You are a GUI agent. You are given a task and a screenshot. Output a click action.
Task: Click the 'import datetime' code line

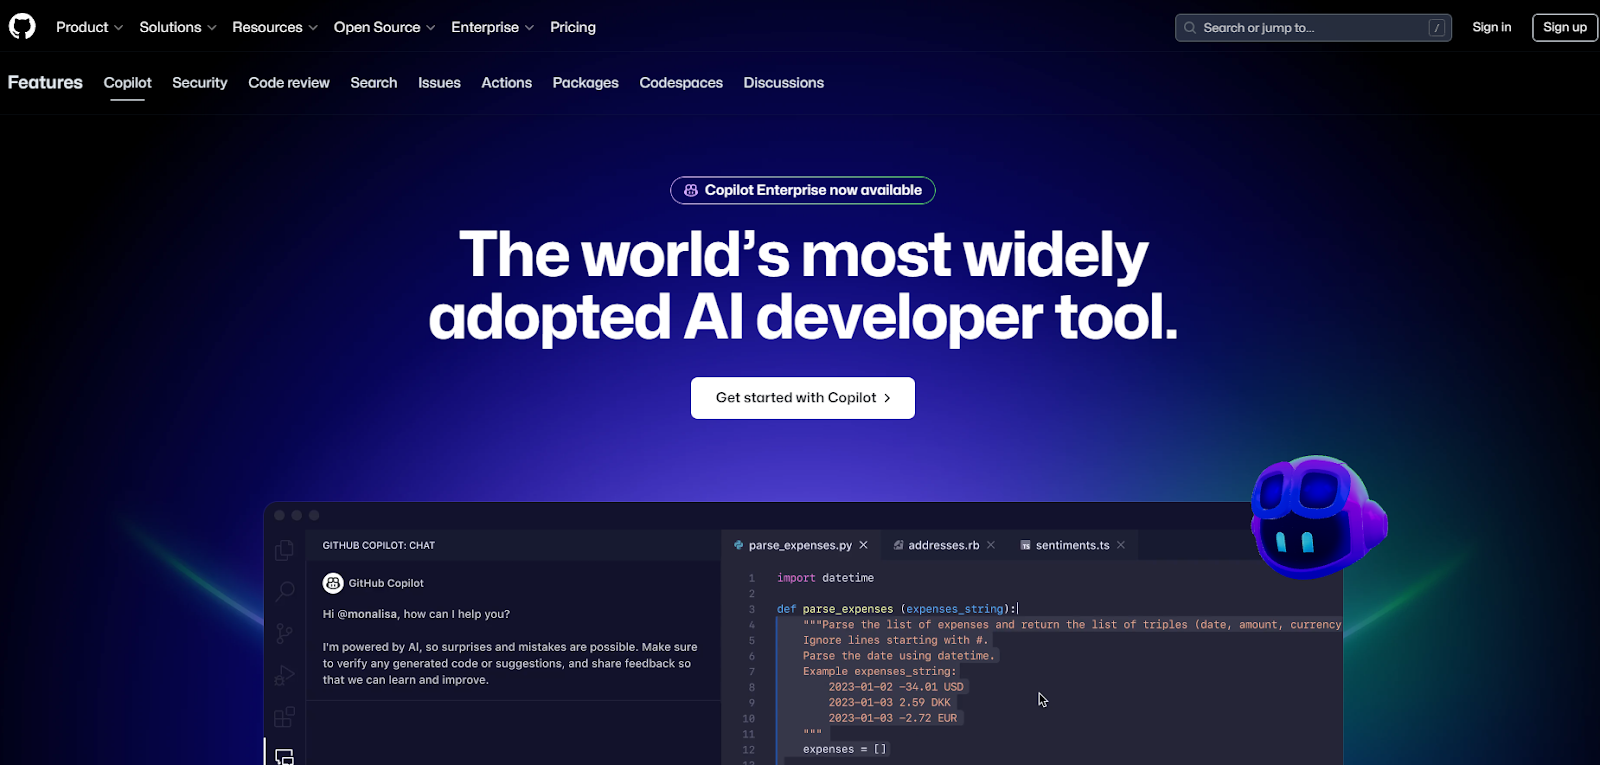coord(825,578)
